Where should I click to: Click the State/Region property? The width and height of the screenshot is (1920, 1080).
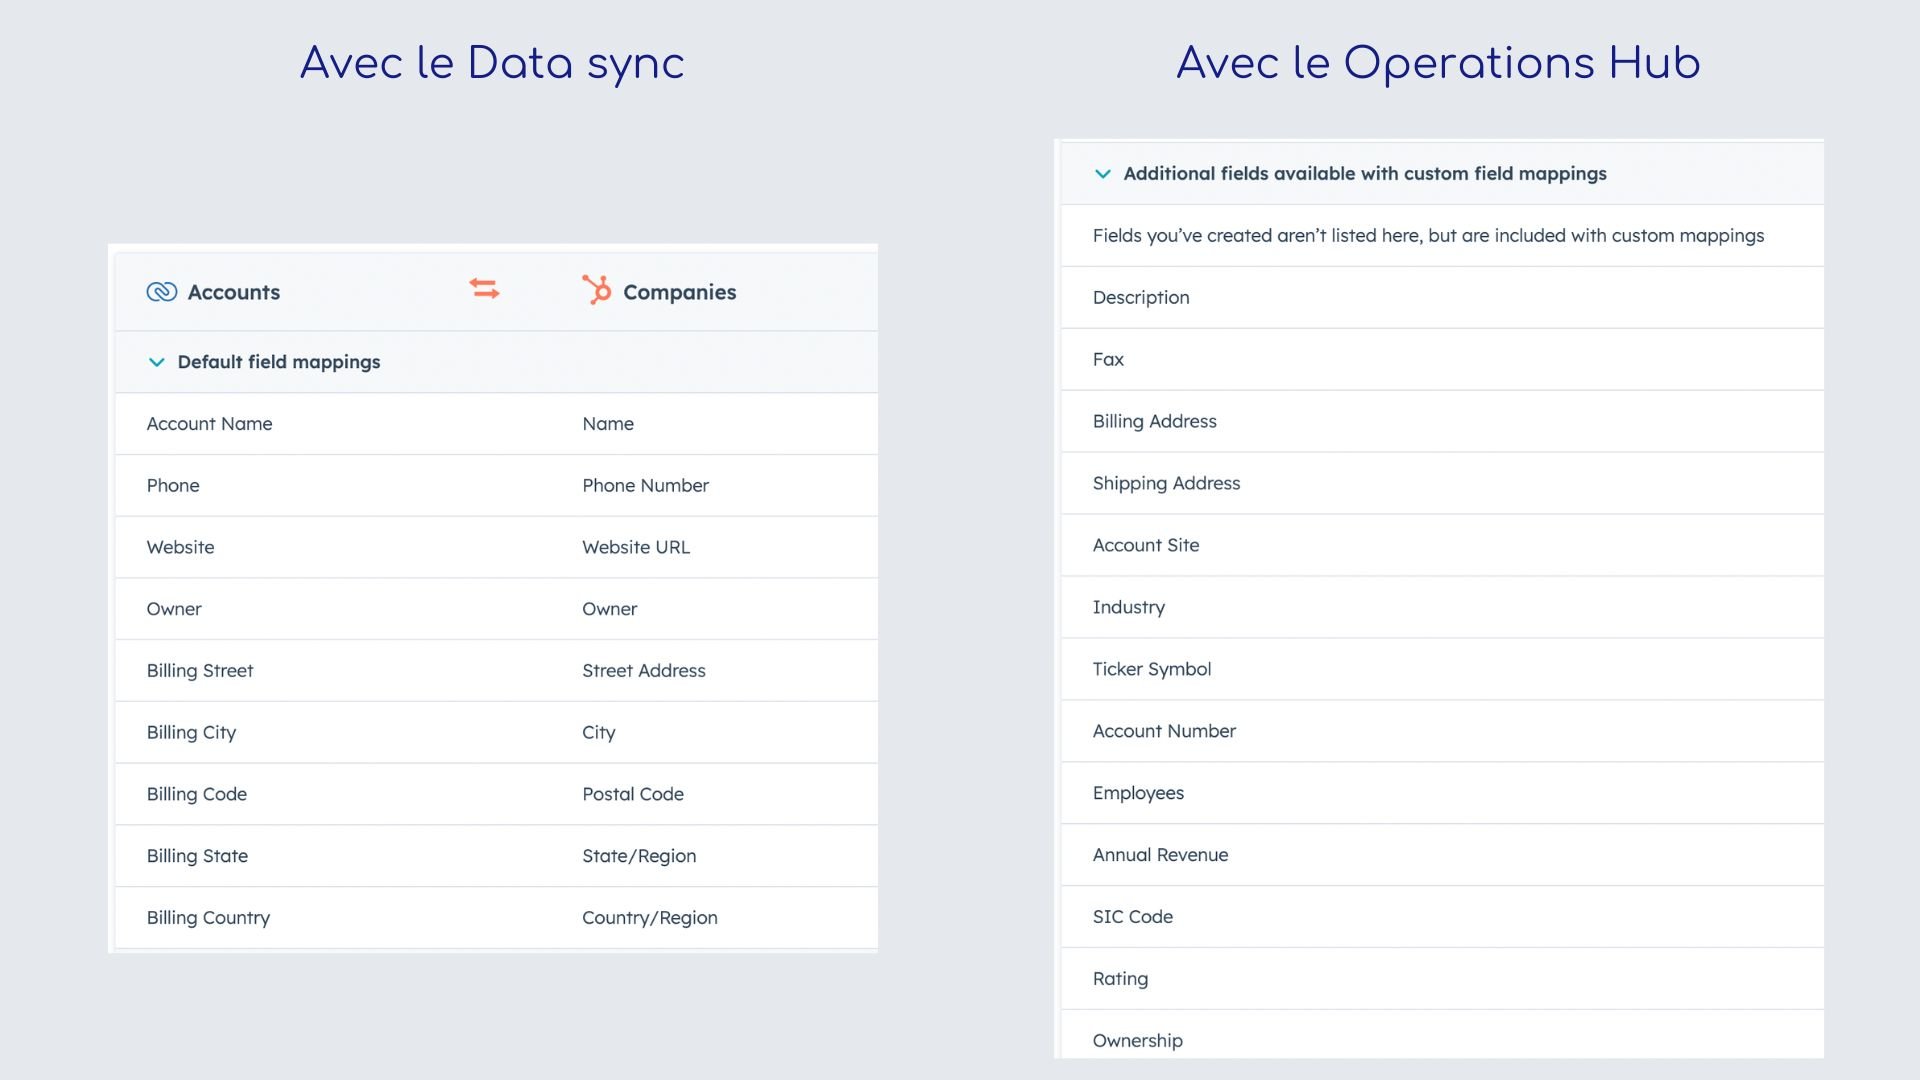pos(639,857)
